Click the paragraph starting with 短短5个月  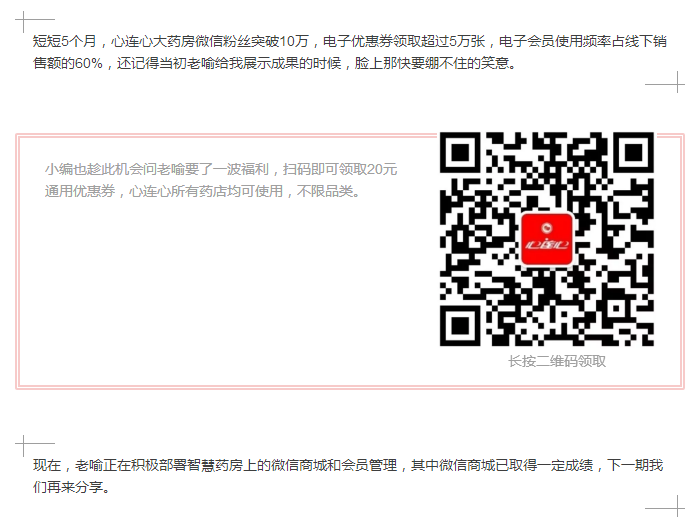point(350,52)
